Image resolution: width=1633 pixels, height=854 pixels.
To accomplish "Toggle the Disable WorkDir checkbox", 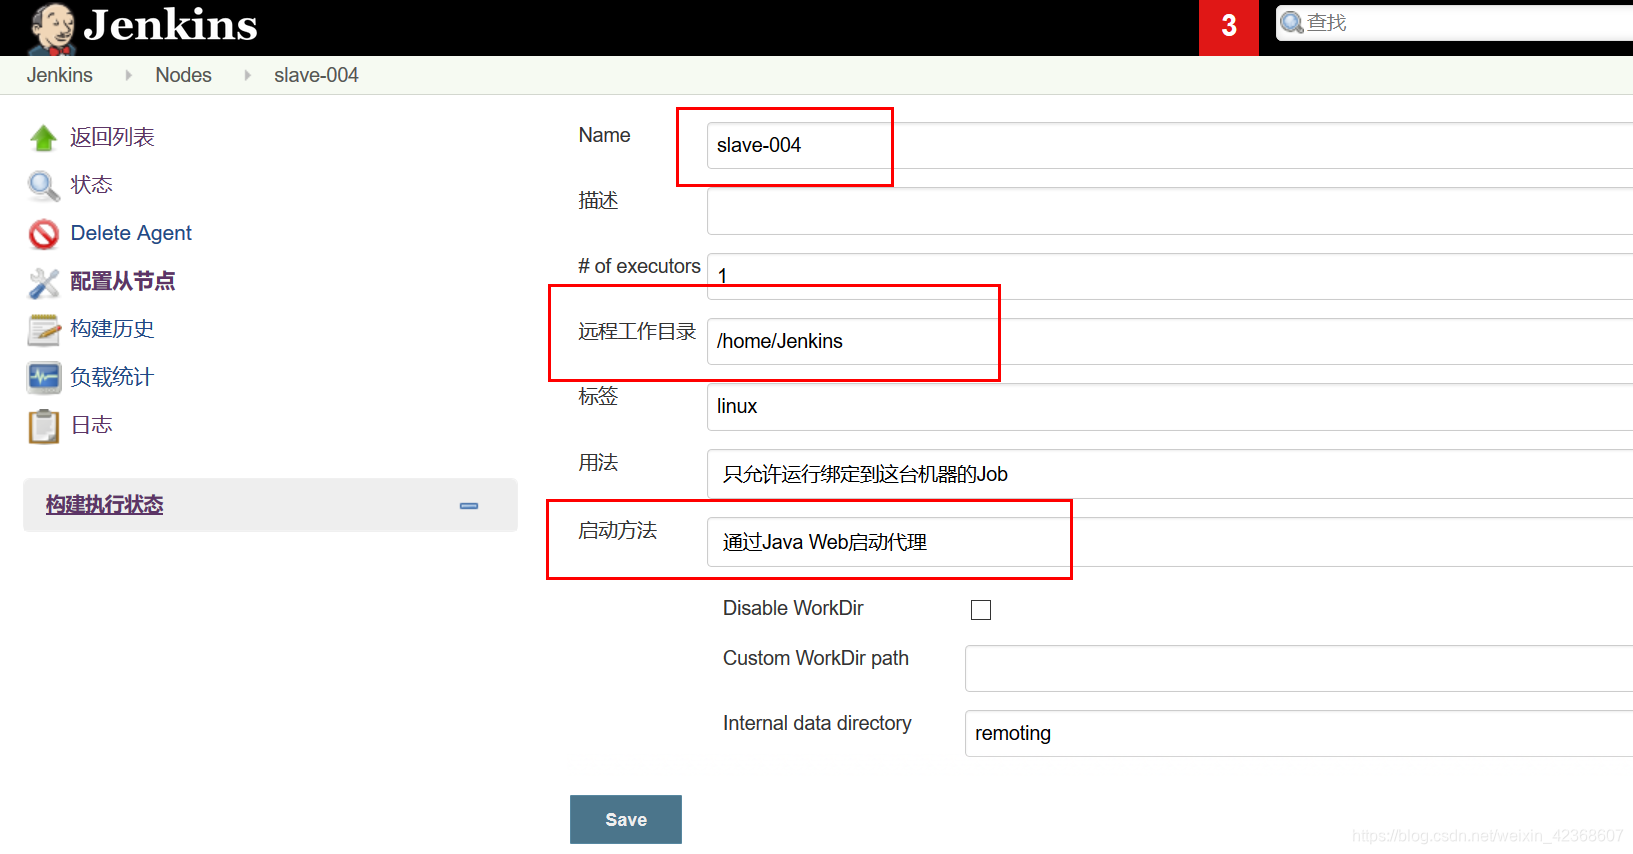I will tap(981, 610).
